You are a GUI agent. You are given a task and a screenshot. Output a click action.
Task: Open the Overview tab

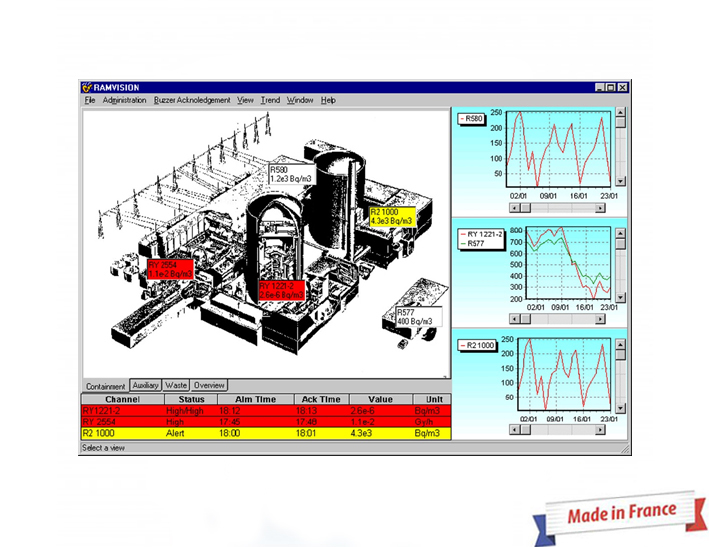pos(209,385)
